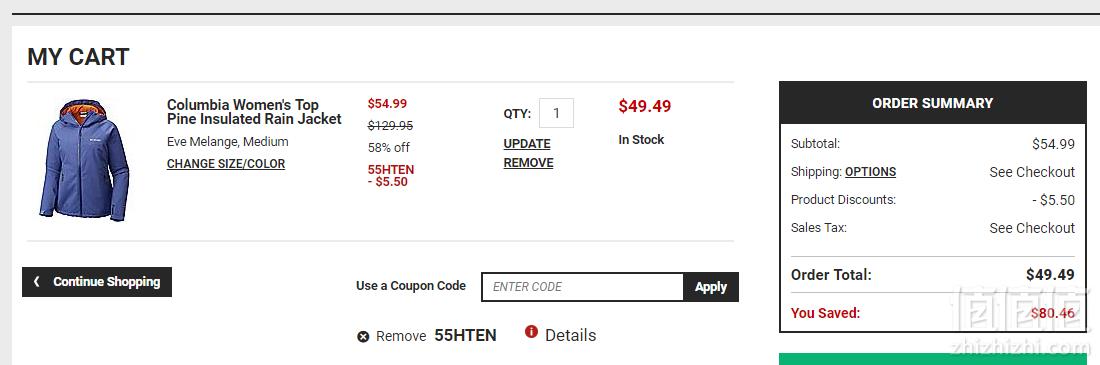This screenshot has height=365, width=1100.
Task: Click the UPDATE quantity link
Action: 527,144
